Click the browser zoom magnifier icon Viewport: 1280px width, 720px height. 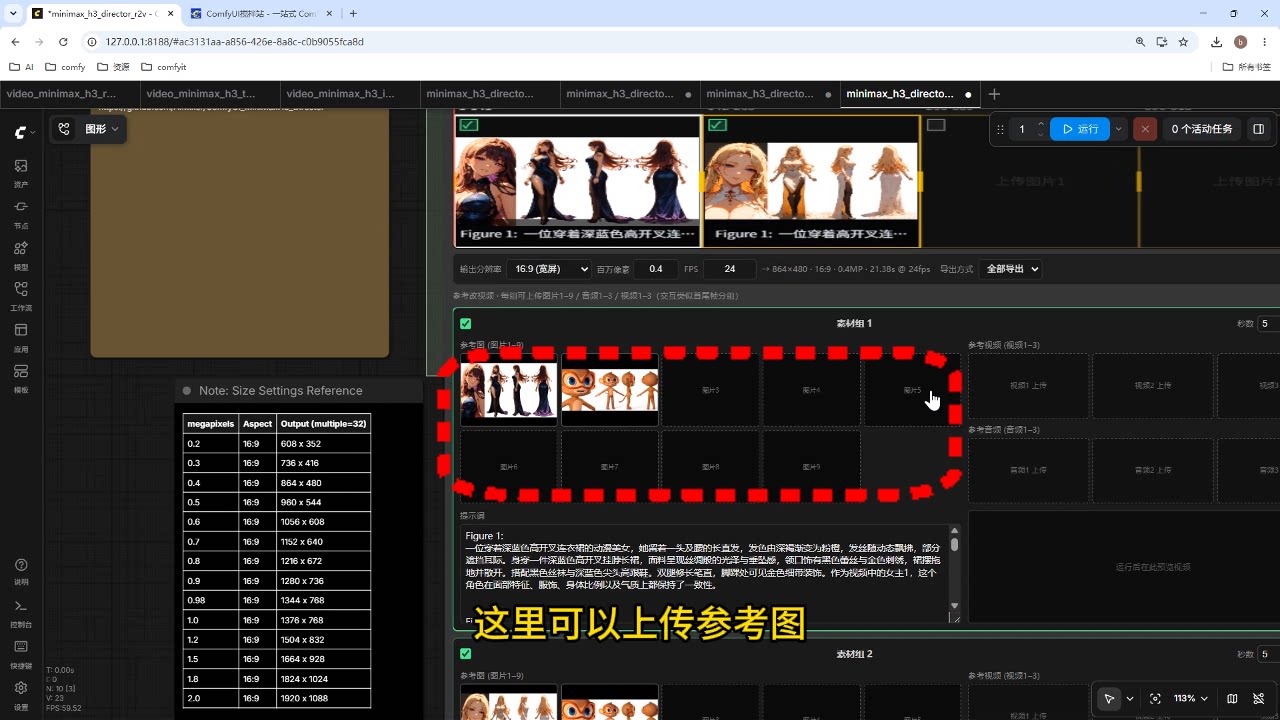[x=1140, y=42]
